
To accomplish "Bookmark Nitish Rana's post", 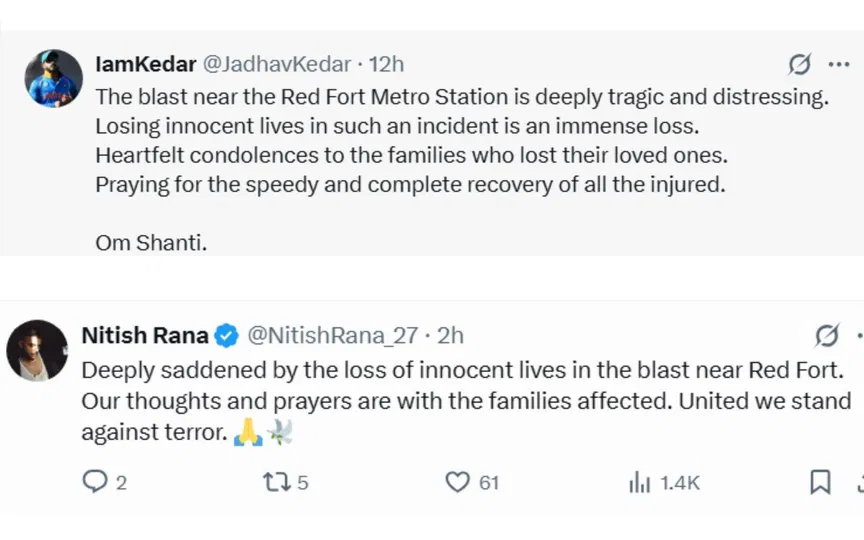I will pos(820,483).
